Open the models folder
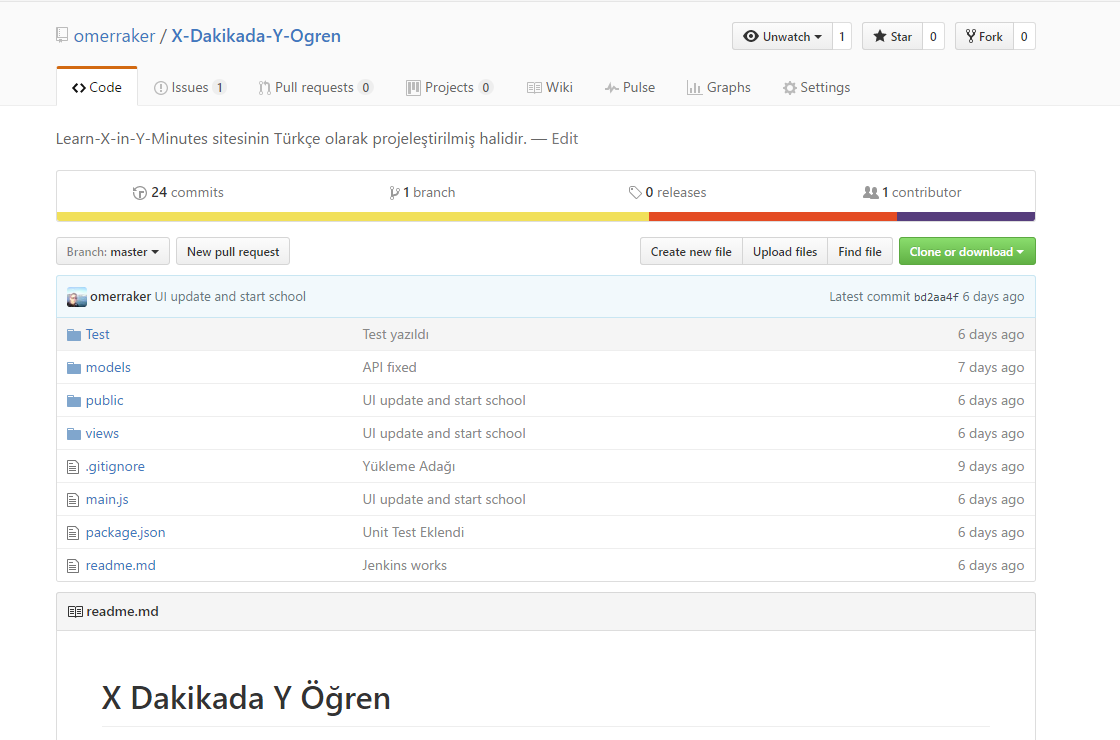1120x740 pixels. click(x=108, y=367)
